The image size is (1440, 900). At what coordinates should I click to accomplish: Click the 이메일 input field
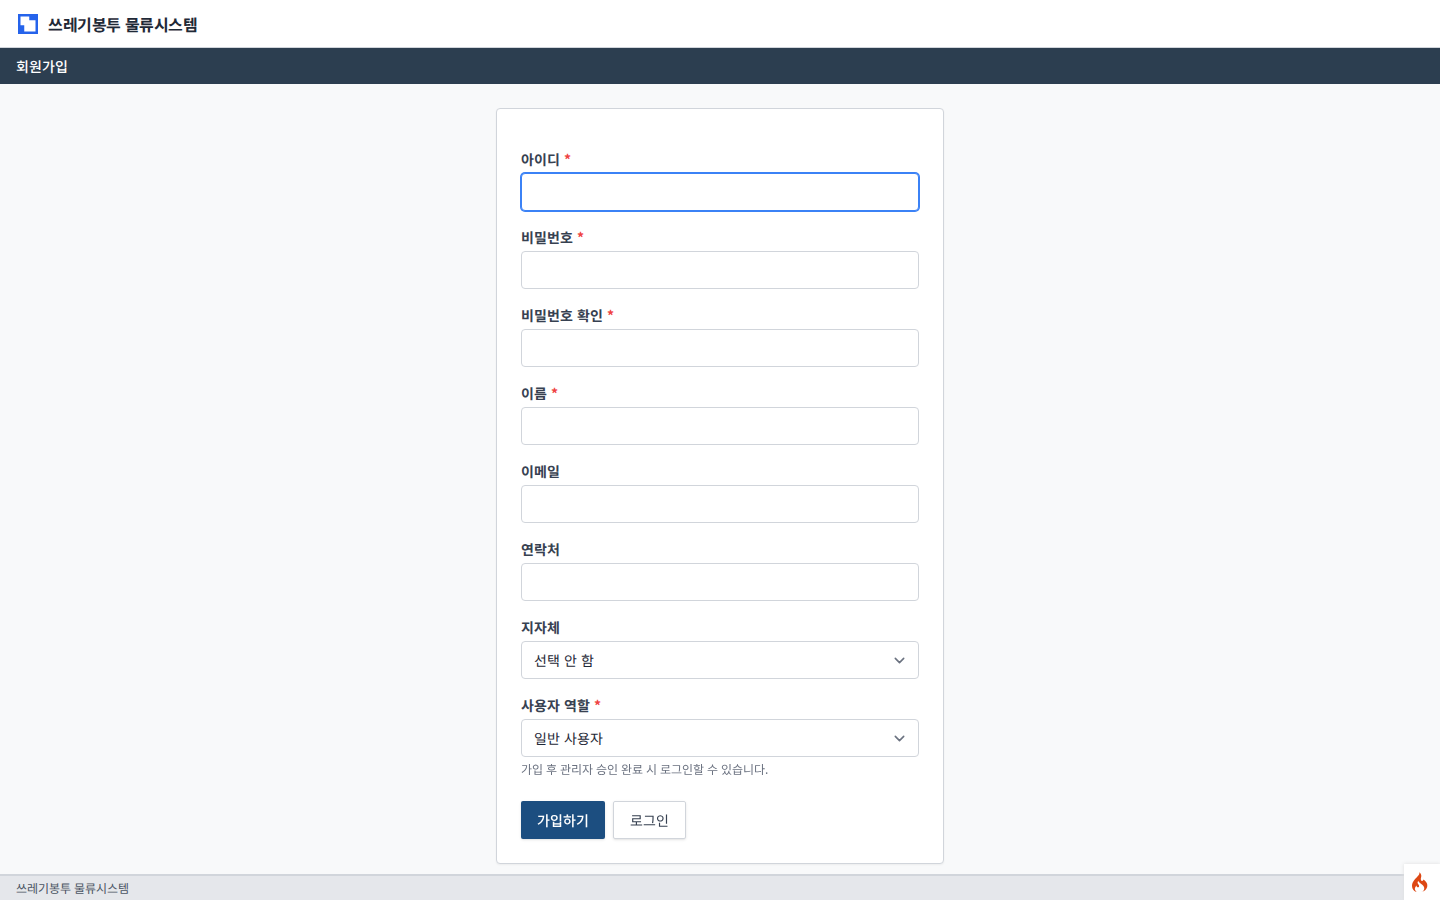tap(719, 504)
